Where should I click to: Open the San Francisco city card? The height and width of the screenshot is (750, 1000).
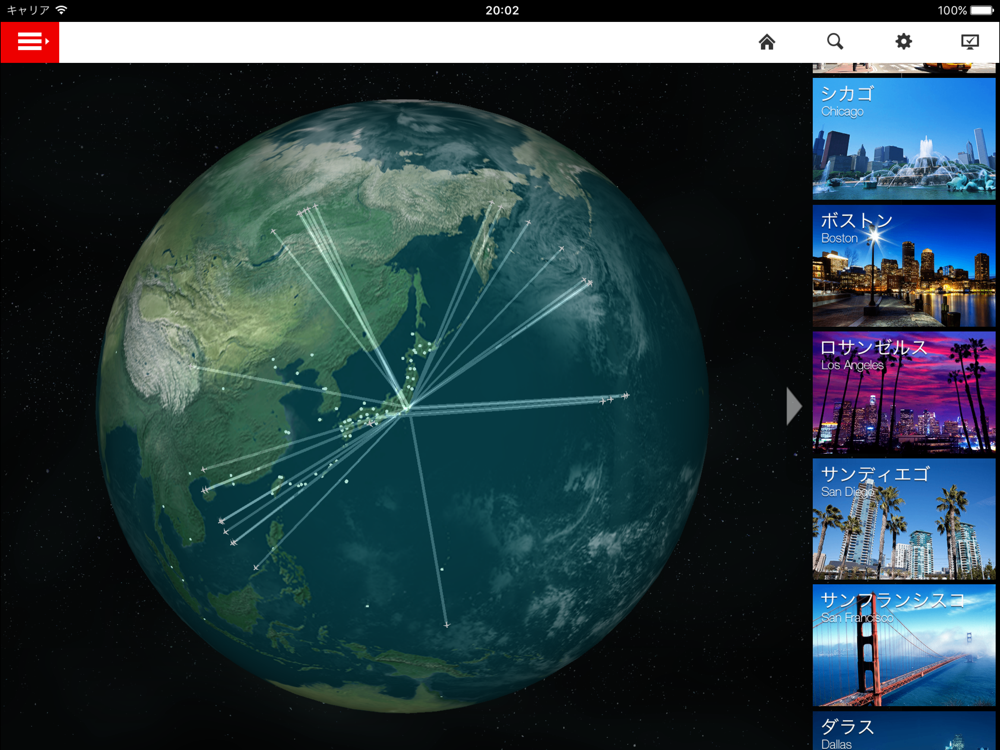pos(904,645)
